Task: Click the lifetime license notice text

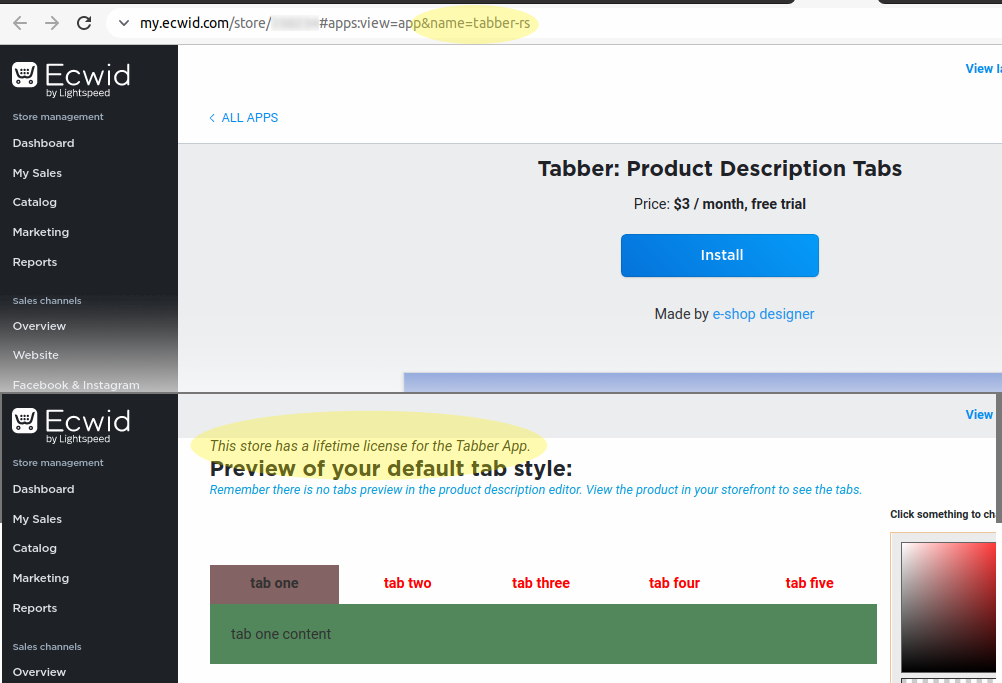Action: [x=370, y=446]
